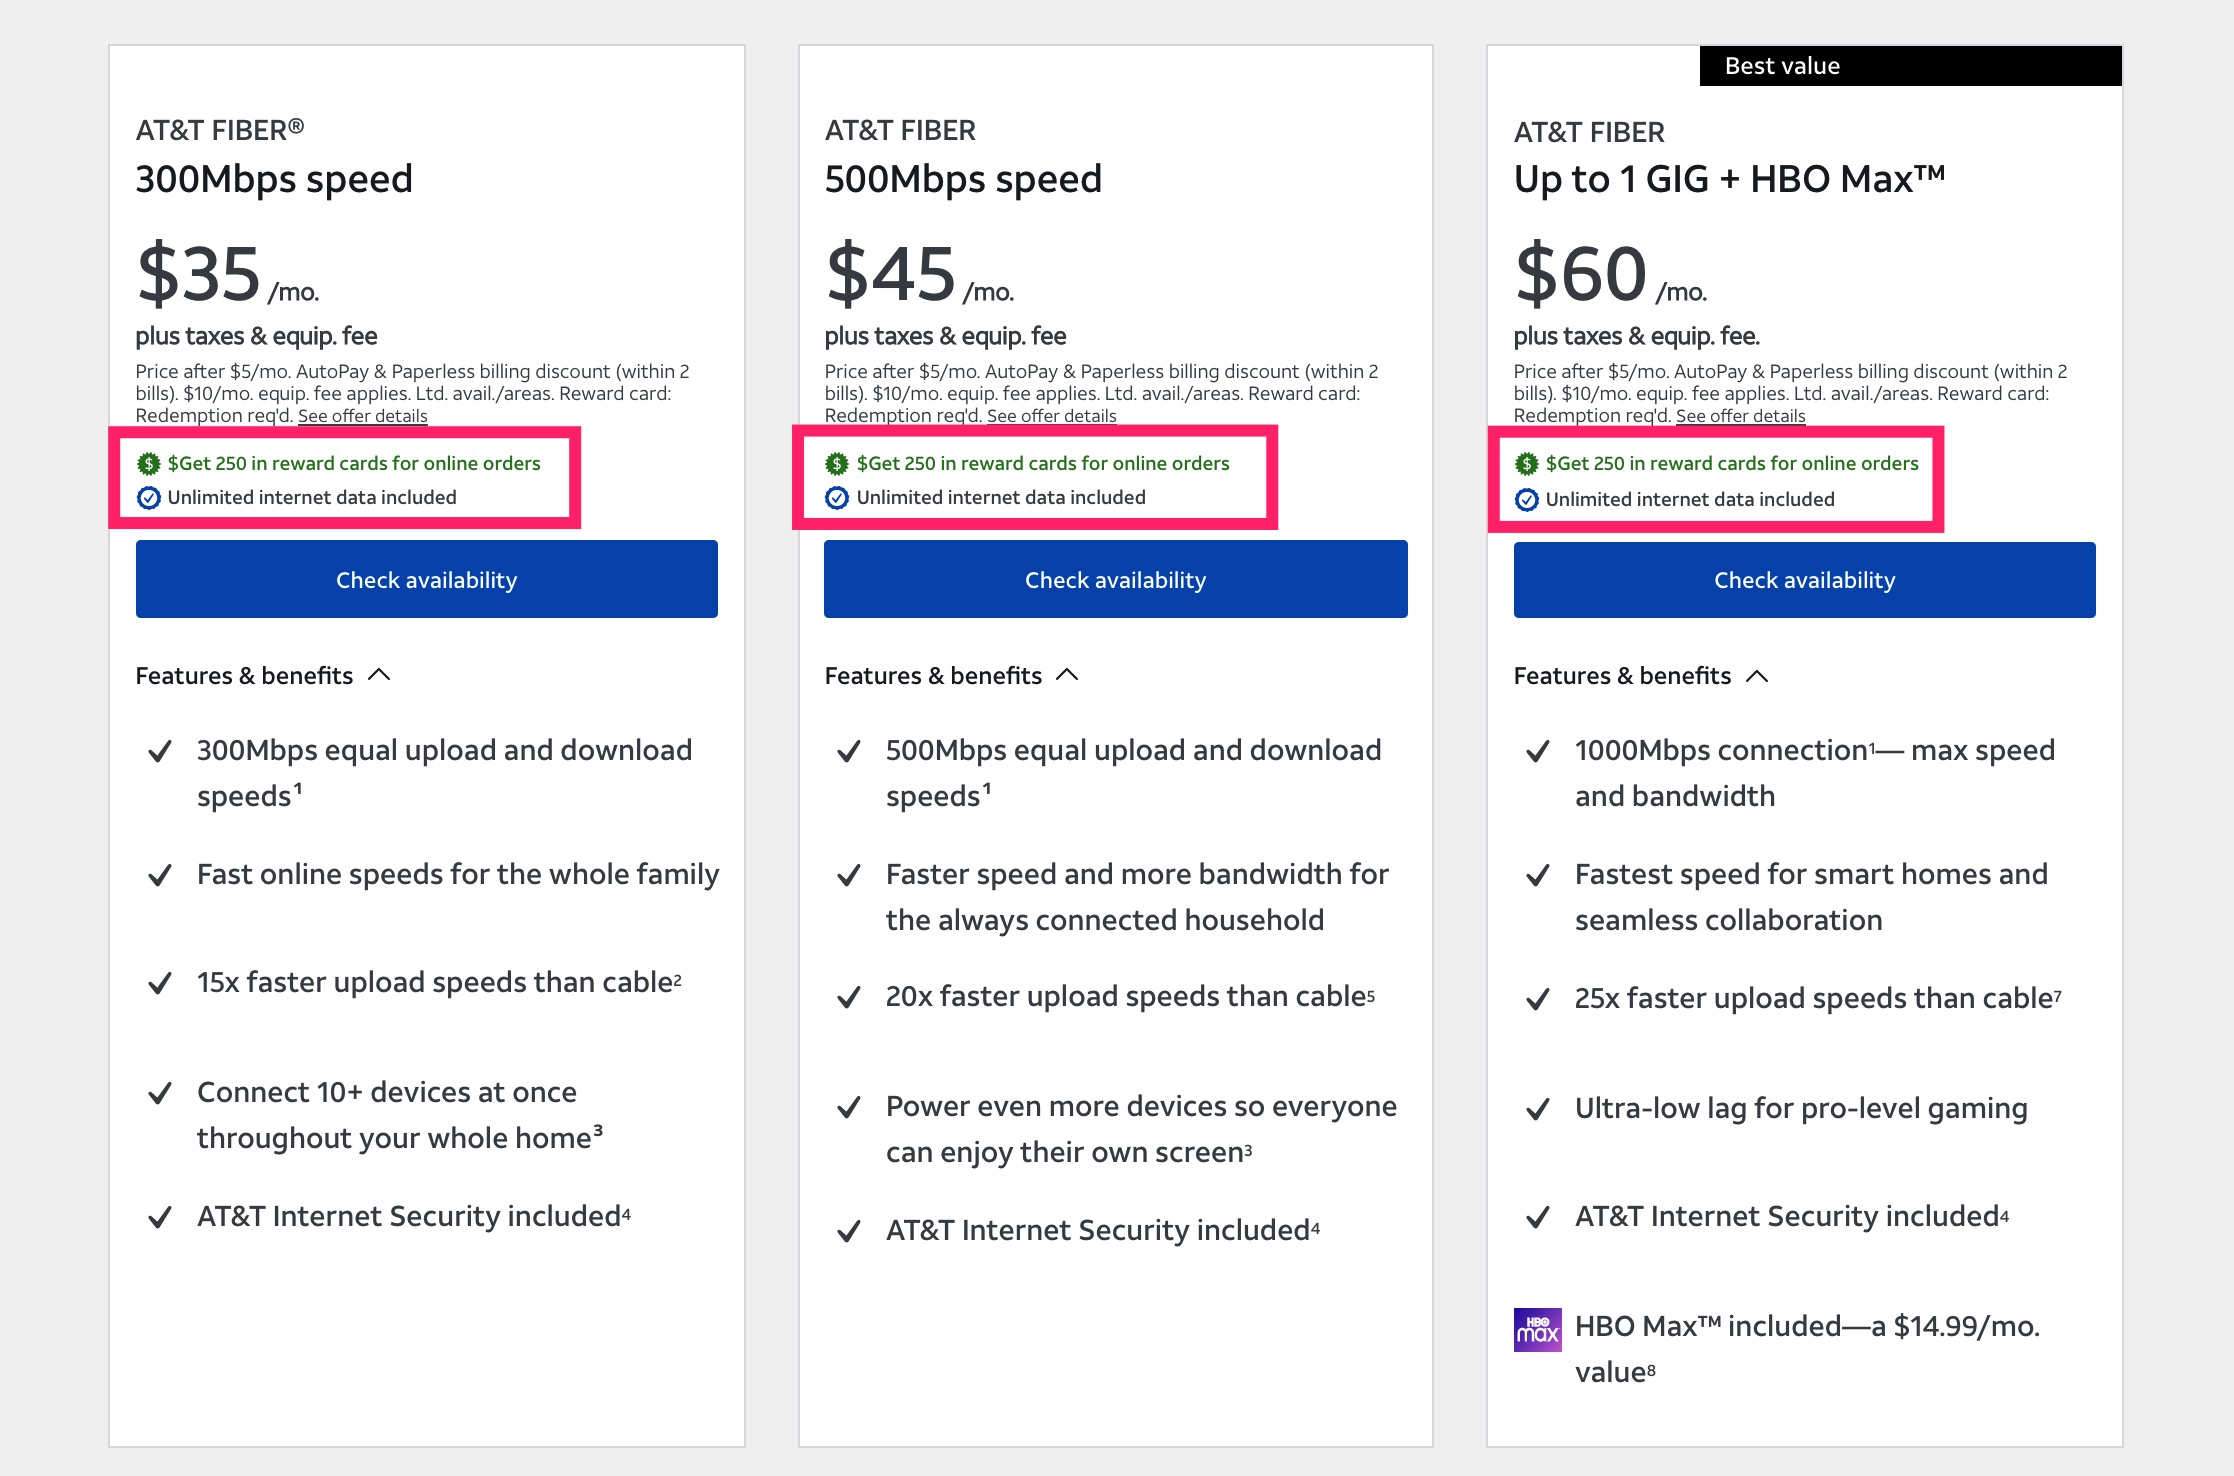2234x1476 pixels.
Task: Collapse Features & benefits for 1 GIG plan
Action: 1757,677
